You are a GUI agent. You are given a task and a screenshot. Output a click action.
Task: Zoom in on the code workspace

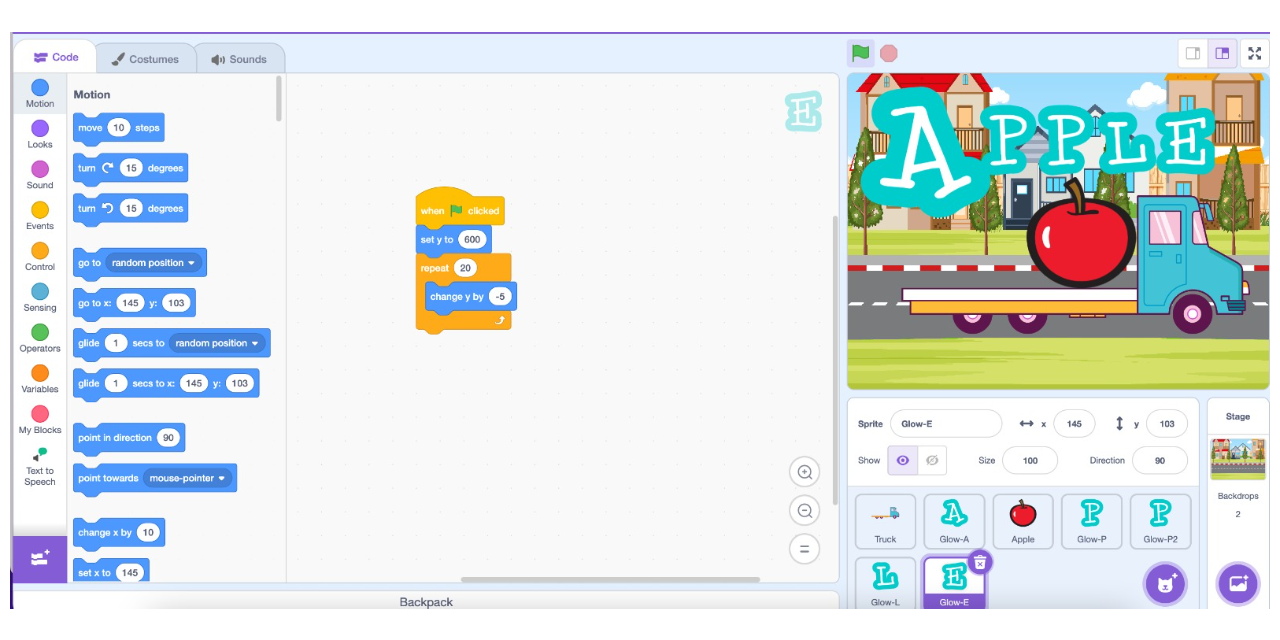[x=804, y=471]
